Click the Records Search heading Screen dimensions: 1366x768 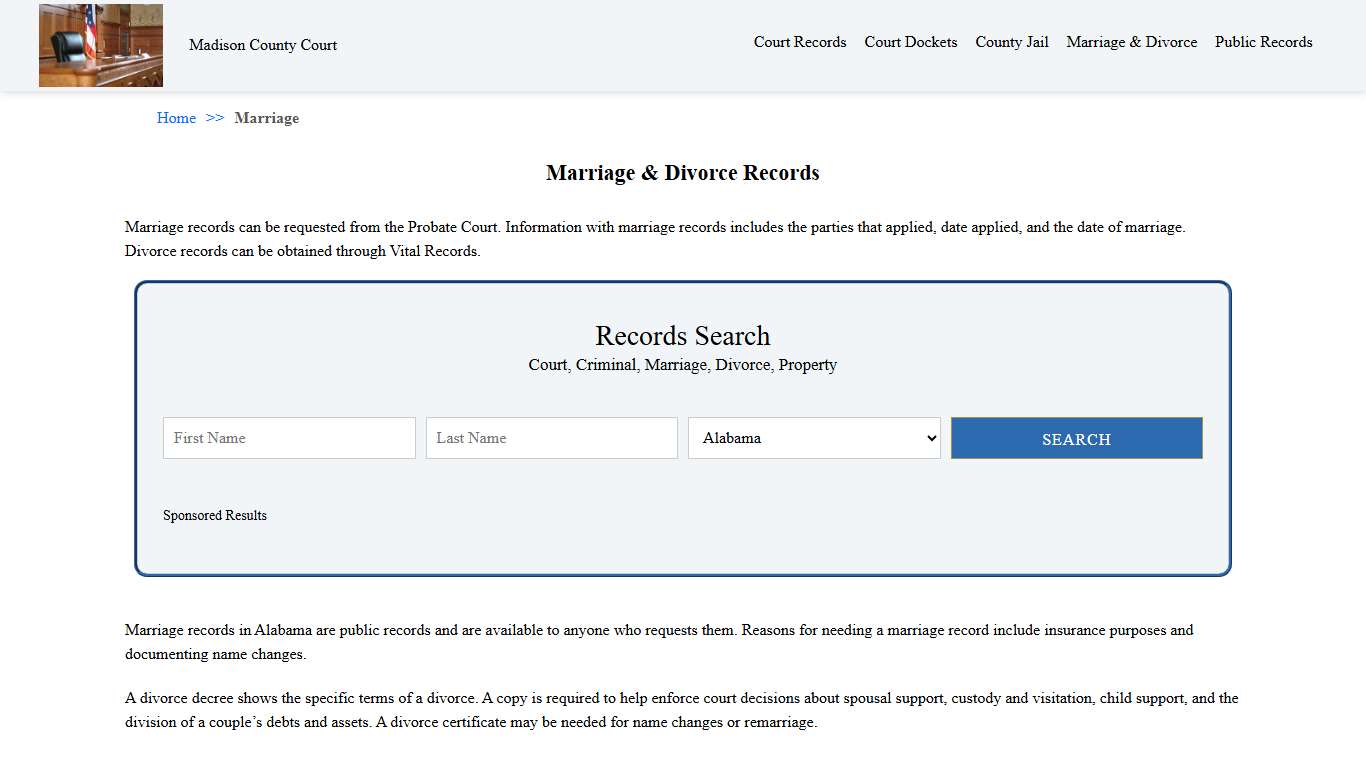tap(682, 336)
